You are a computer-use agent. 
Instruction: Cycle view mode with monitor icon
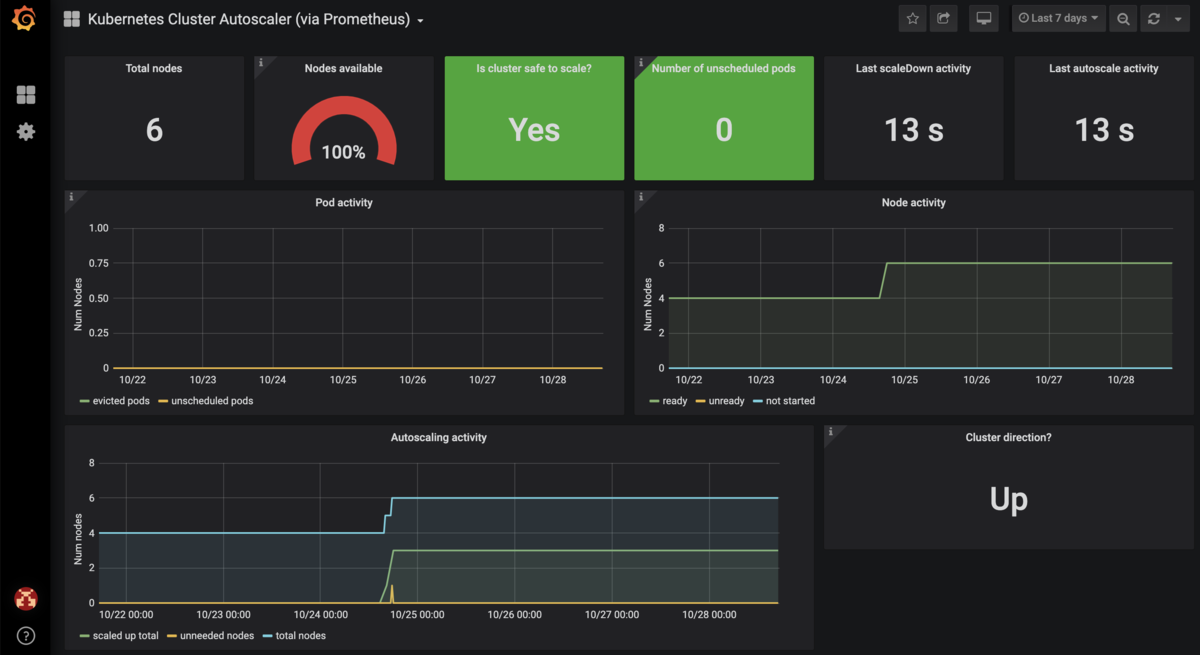(984, 19)
